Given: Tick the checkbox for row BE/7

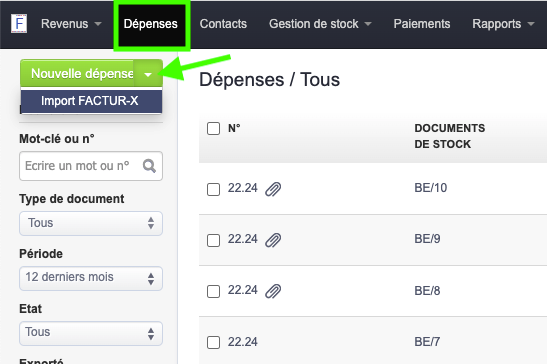Looking at the screenshot, I should [x=213, y=342].
